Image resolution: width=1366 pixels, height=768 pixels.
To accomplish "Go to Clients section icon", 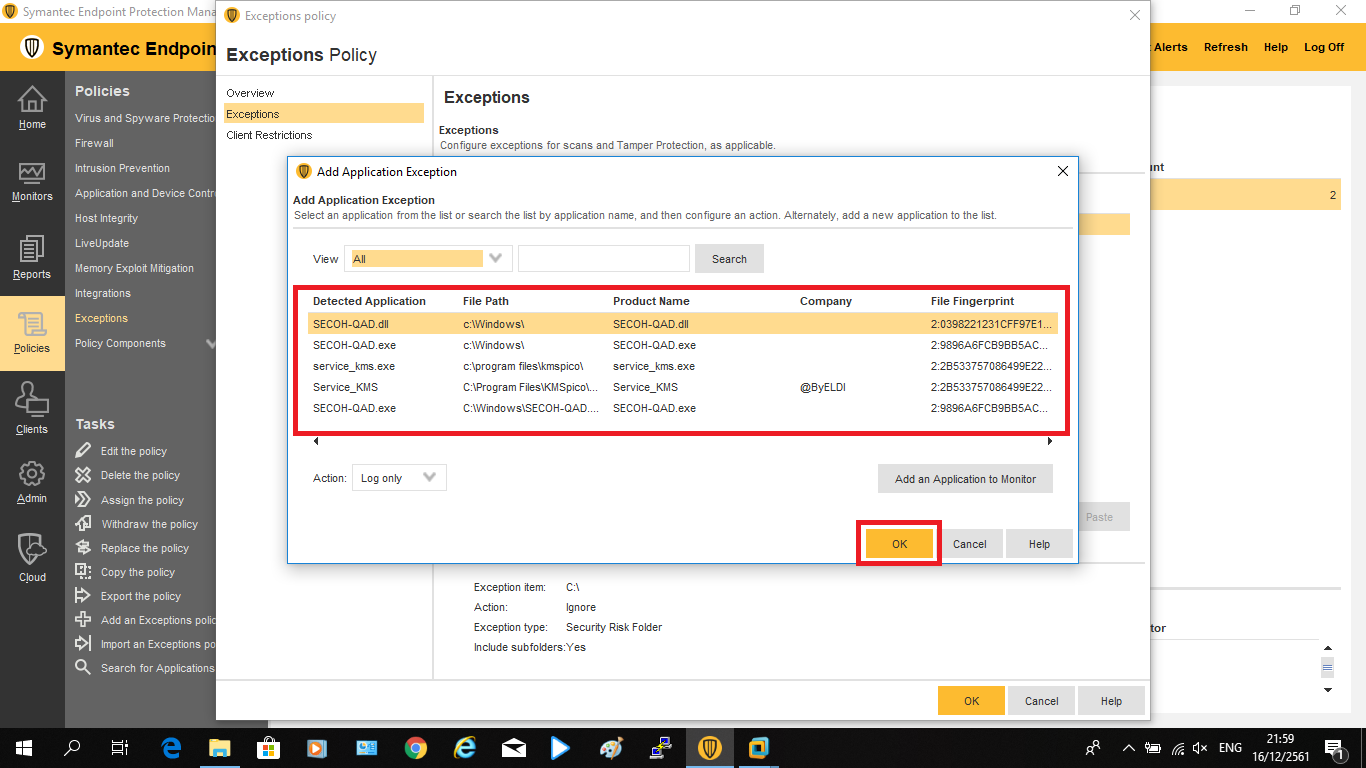I will point(32,410).
